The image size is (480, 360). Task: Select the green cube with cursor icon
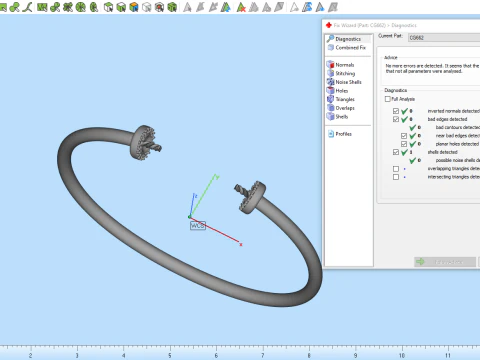[x=121, y=7]
